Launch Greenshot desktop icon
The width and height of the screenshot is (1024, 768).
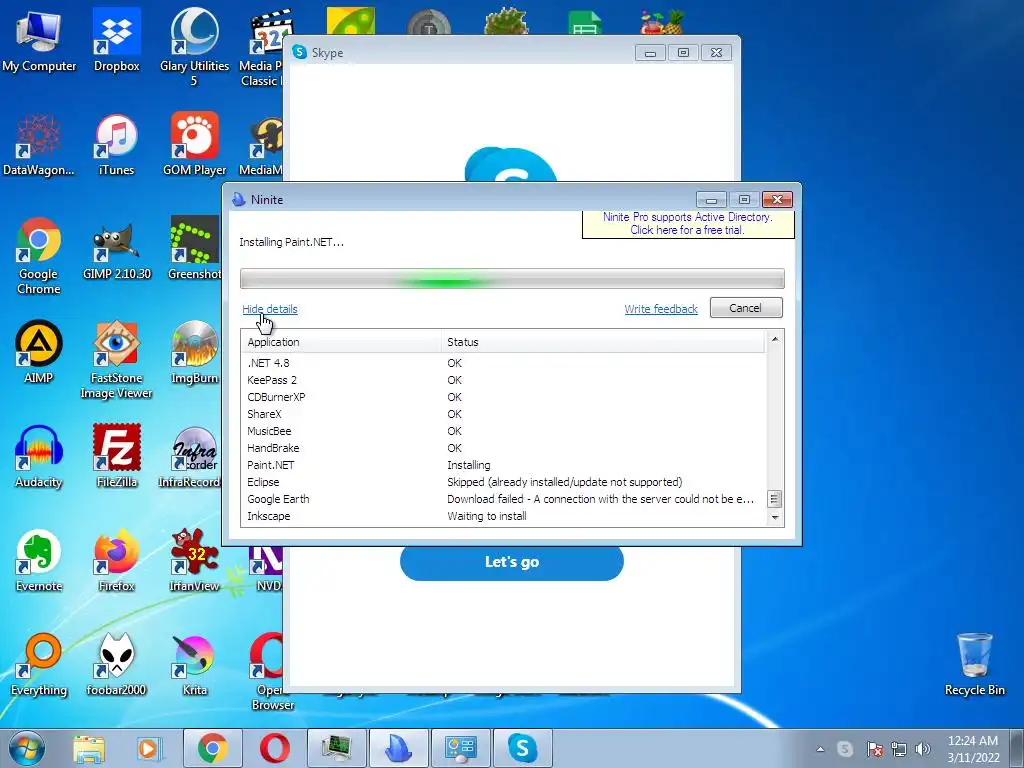pyautogui.click(x=194, y=249)
